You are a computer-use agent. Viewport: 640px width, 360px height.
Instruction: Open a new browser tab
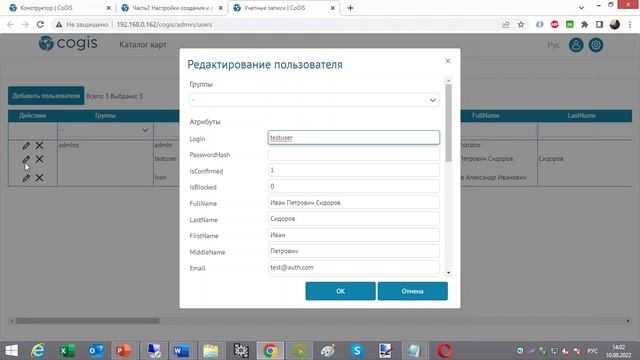[350, 8]
